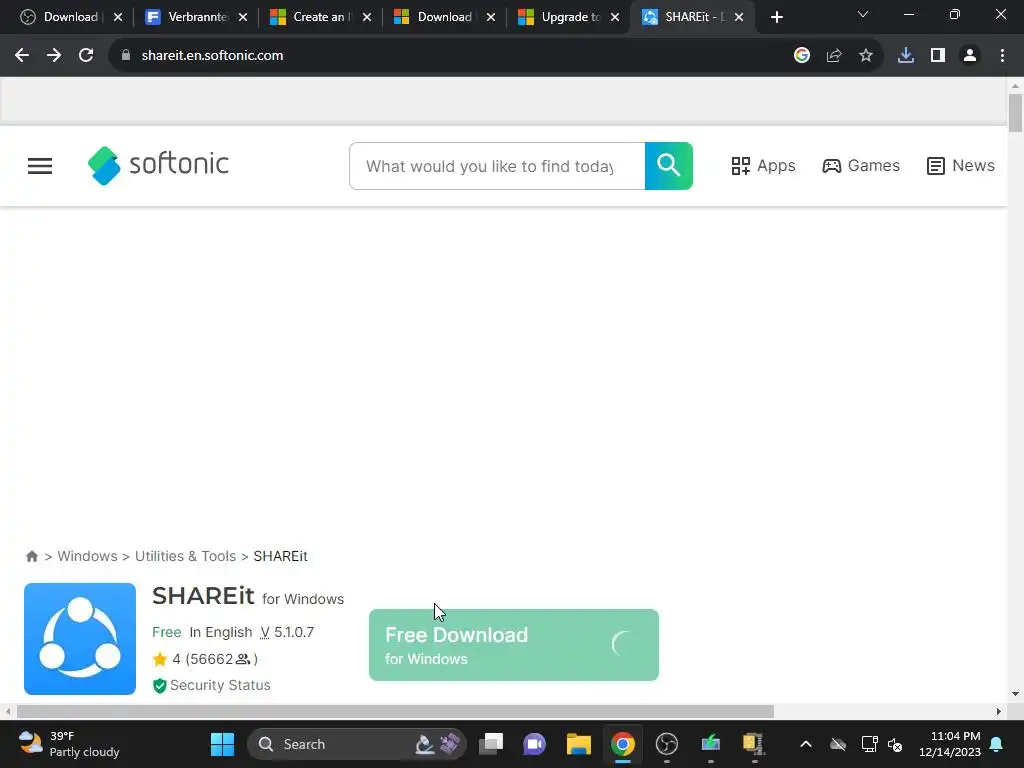Open Teams chat from taskbar
Viewport: 1024px width, 768px height.
[534, 744]
